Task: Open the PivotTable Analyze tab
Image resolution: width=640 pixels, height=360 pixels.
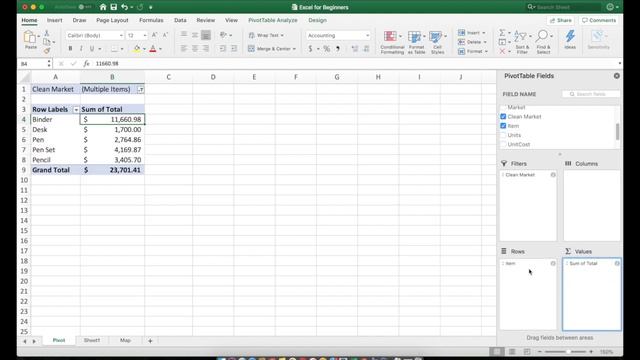Action: point(273,20)
